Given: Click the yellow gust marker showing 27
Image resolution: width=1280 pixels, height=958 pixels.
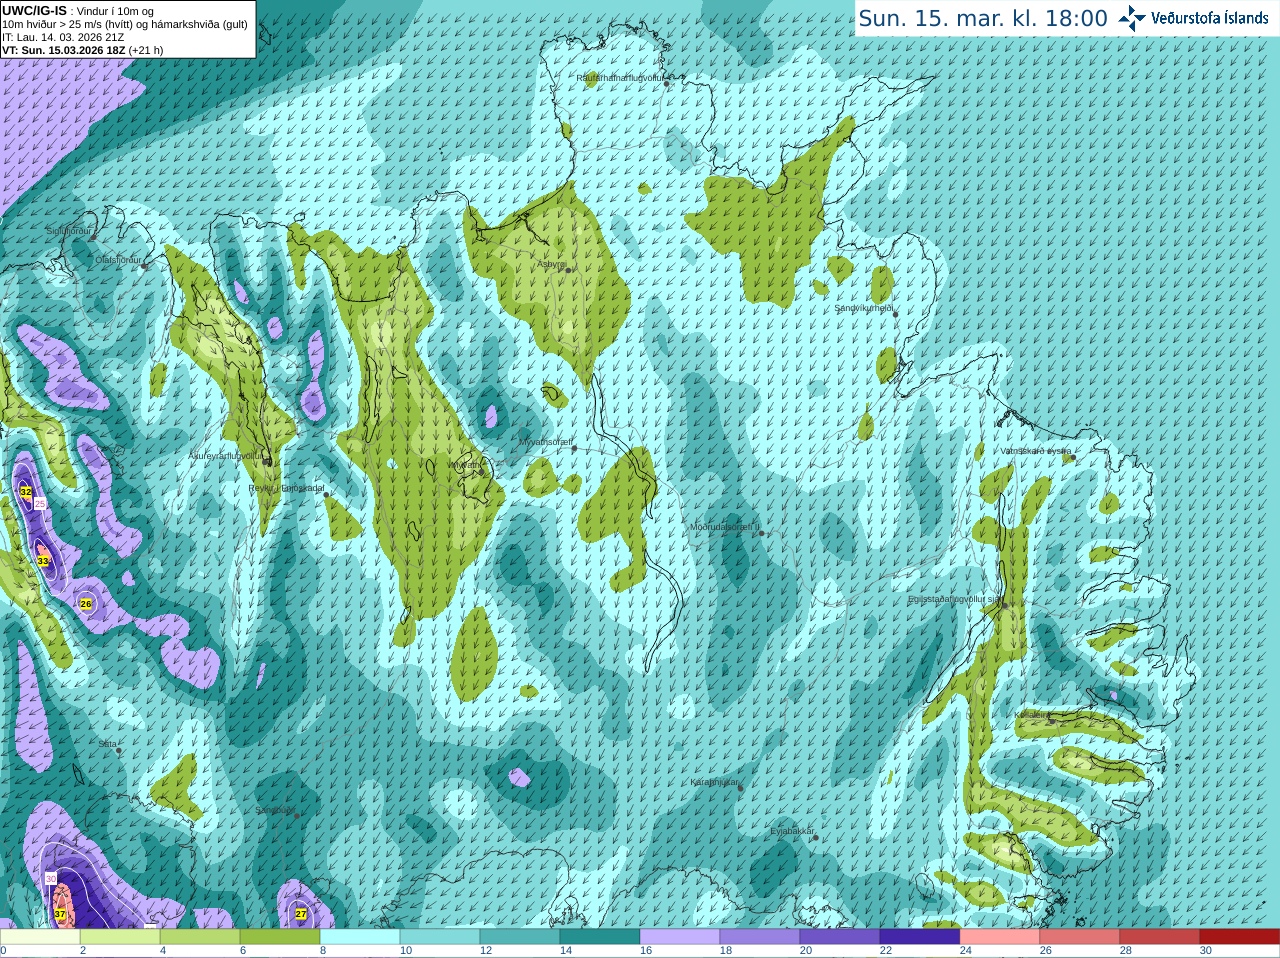Looking at the screenshot, I should click(301, 913).
